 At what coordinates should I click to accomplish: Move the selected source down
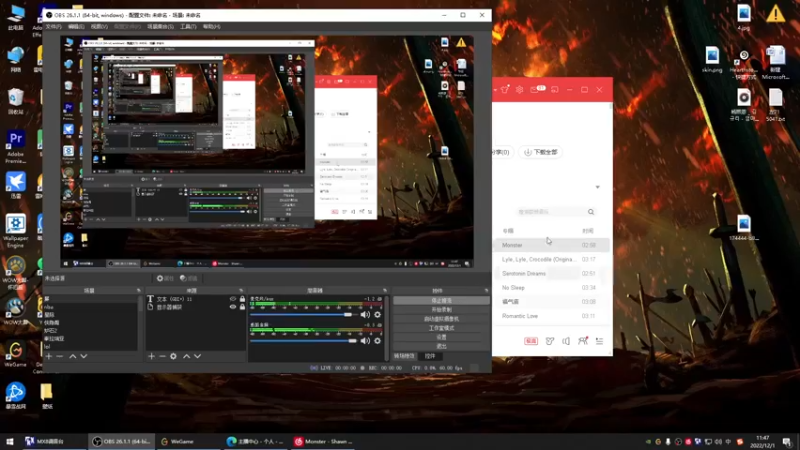tap(197, 356)
